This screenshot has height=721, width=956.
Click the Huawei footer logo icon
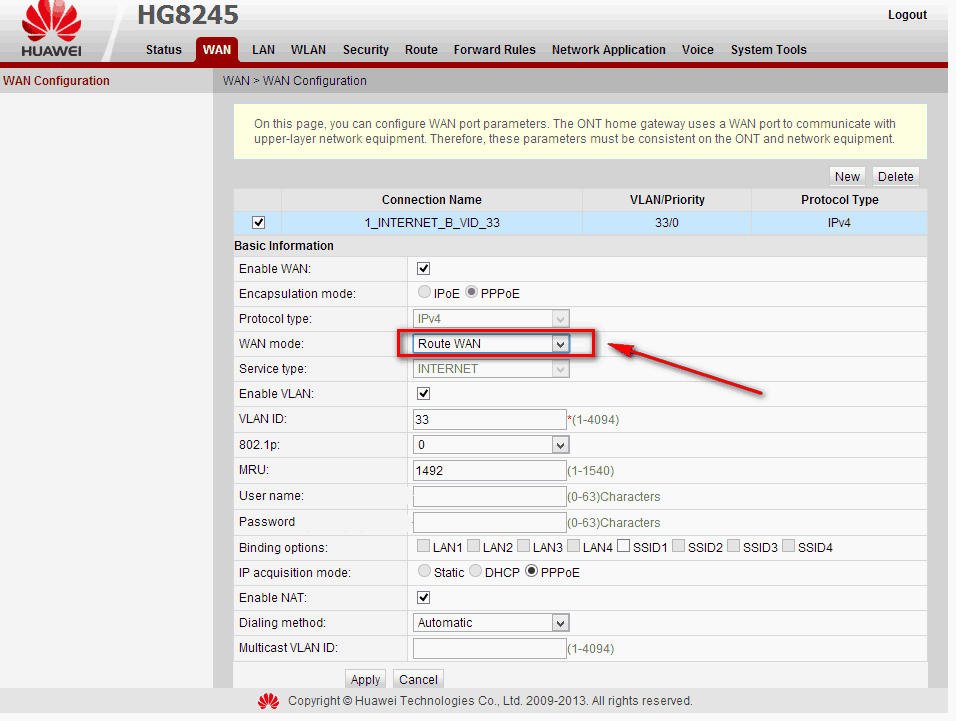coord(268,701)
